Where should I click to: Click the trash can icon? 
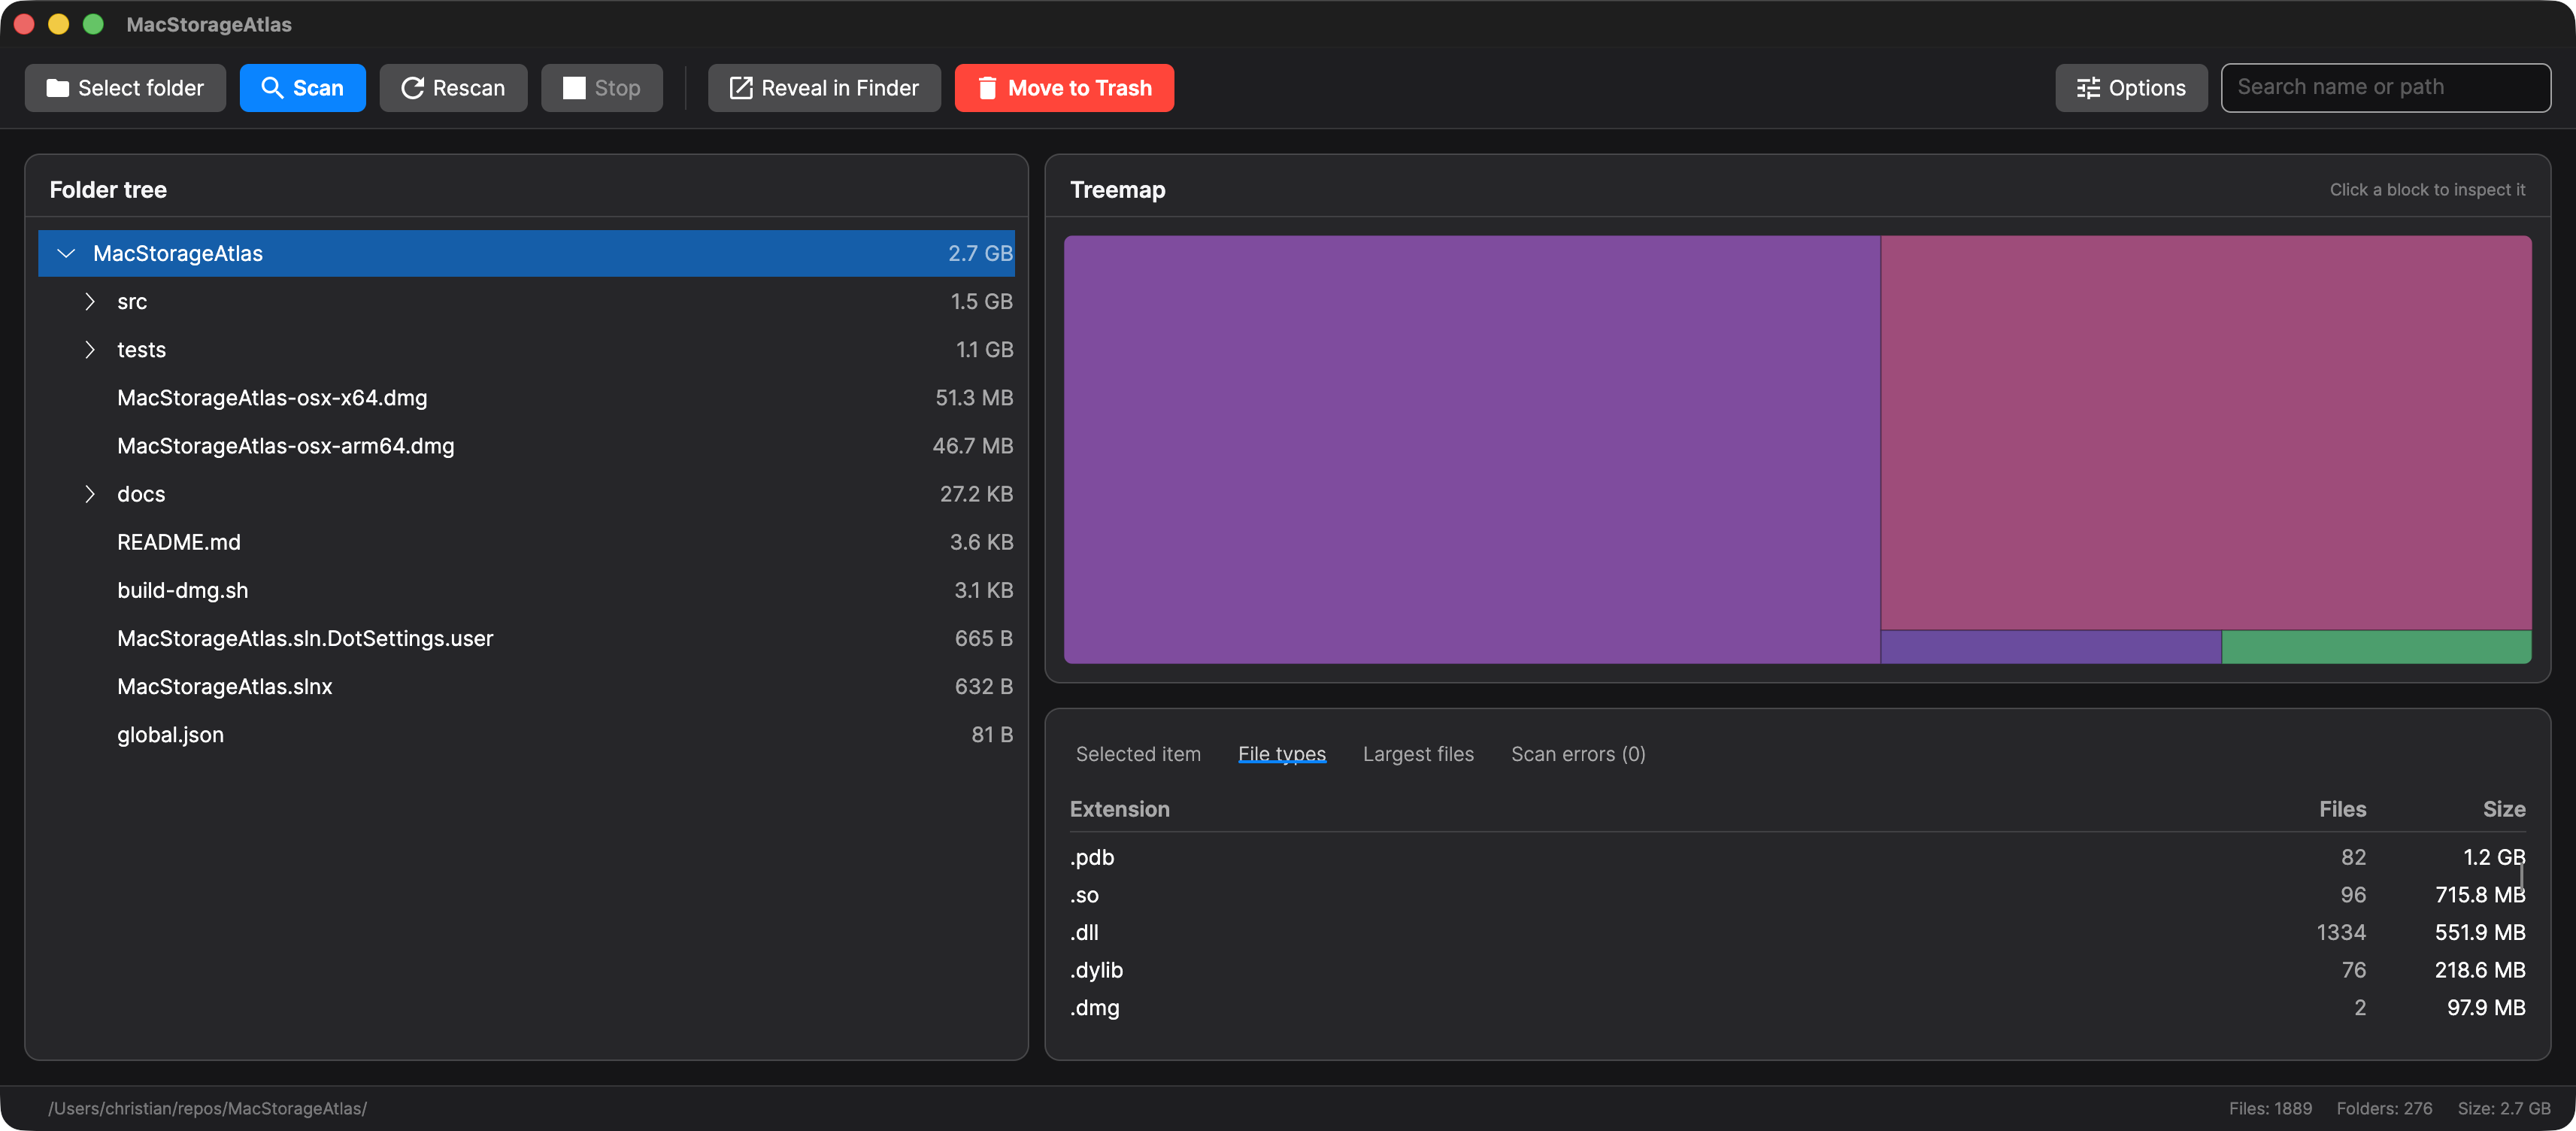pyautogui.click(x=987, y=88)
